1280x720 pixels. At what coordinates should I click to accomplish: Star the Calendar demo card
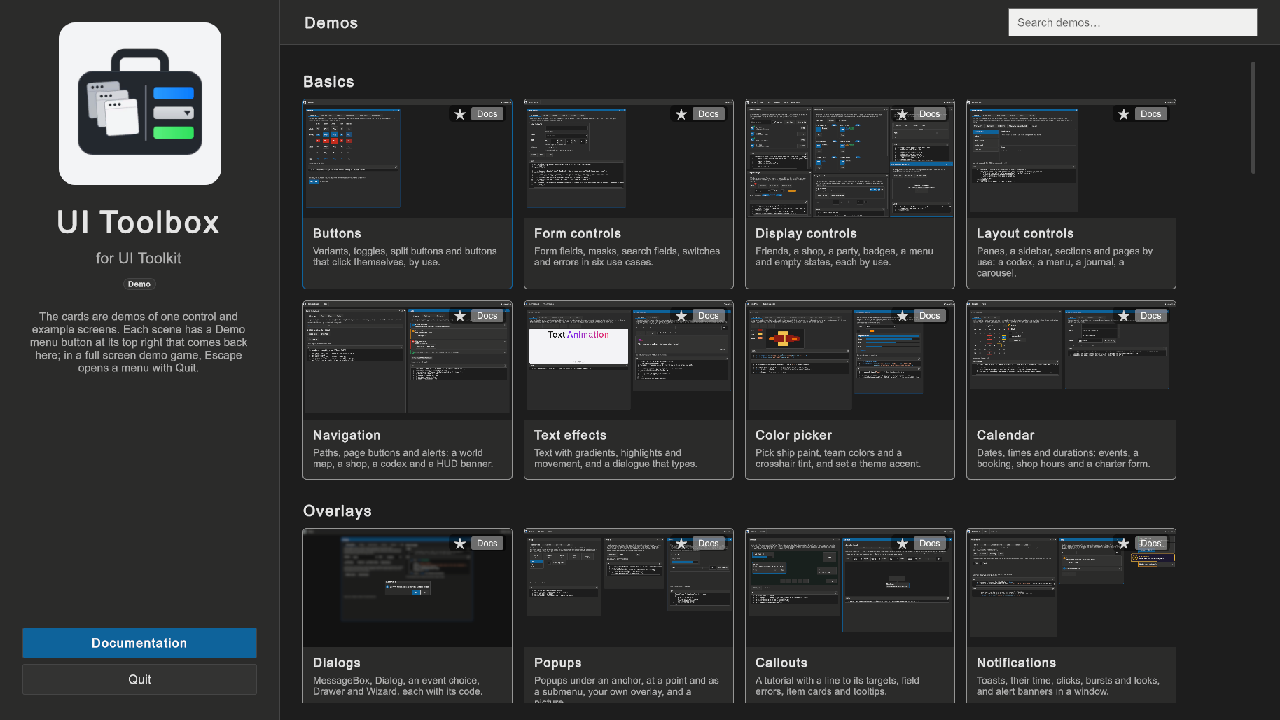(x=1124, y=316)
